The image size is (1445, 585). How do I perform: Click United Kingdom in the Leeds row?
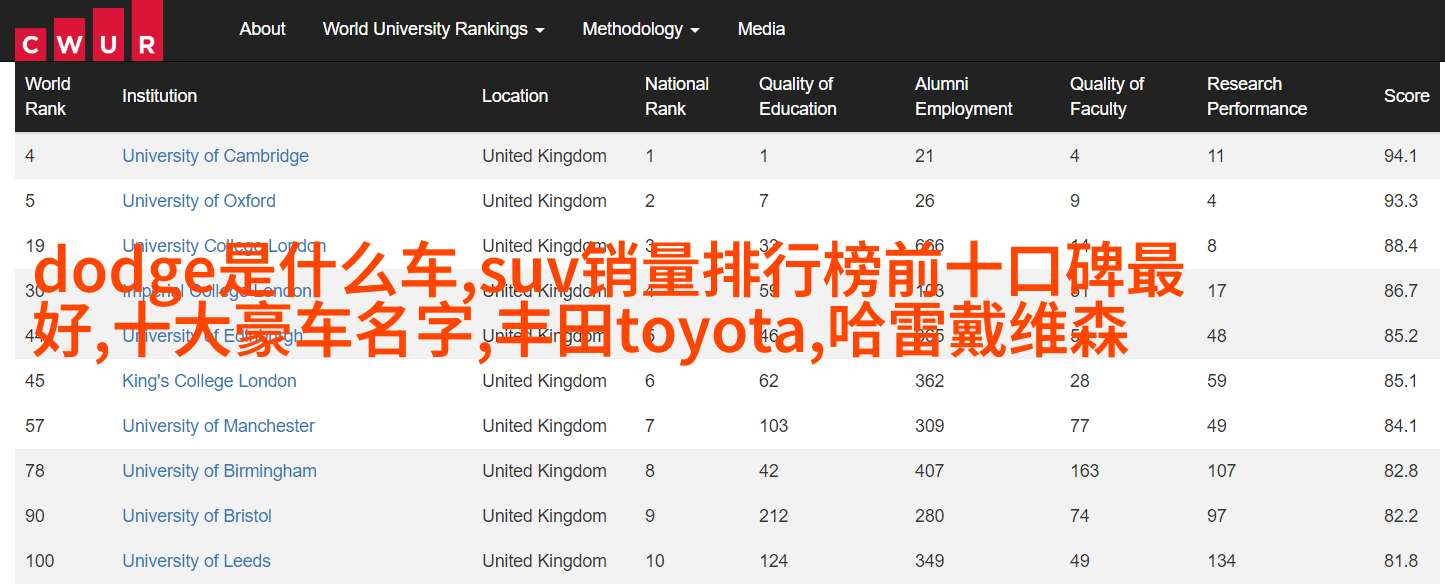pos(544,561)
